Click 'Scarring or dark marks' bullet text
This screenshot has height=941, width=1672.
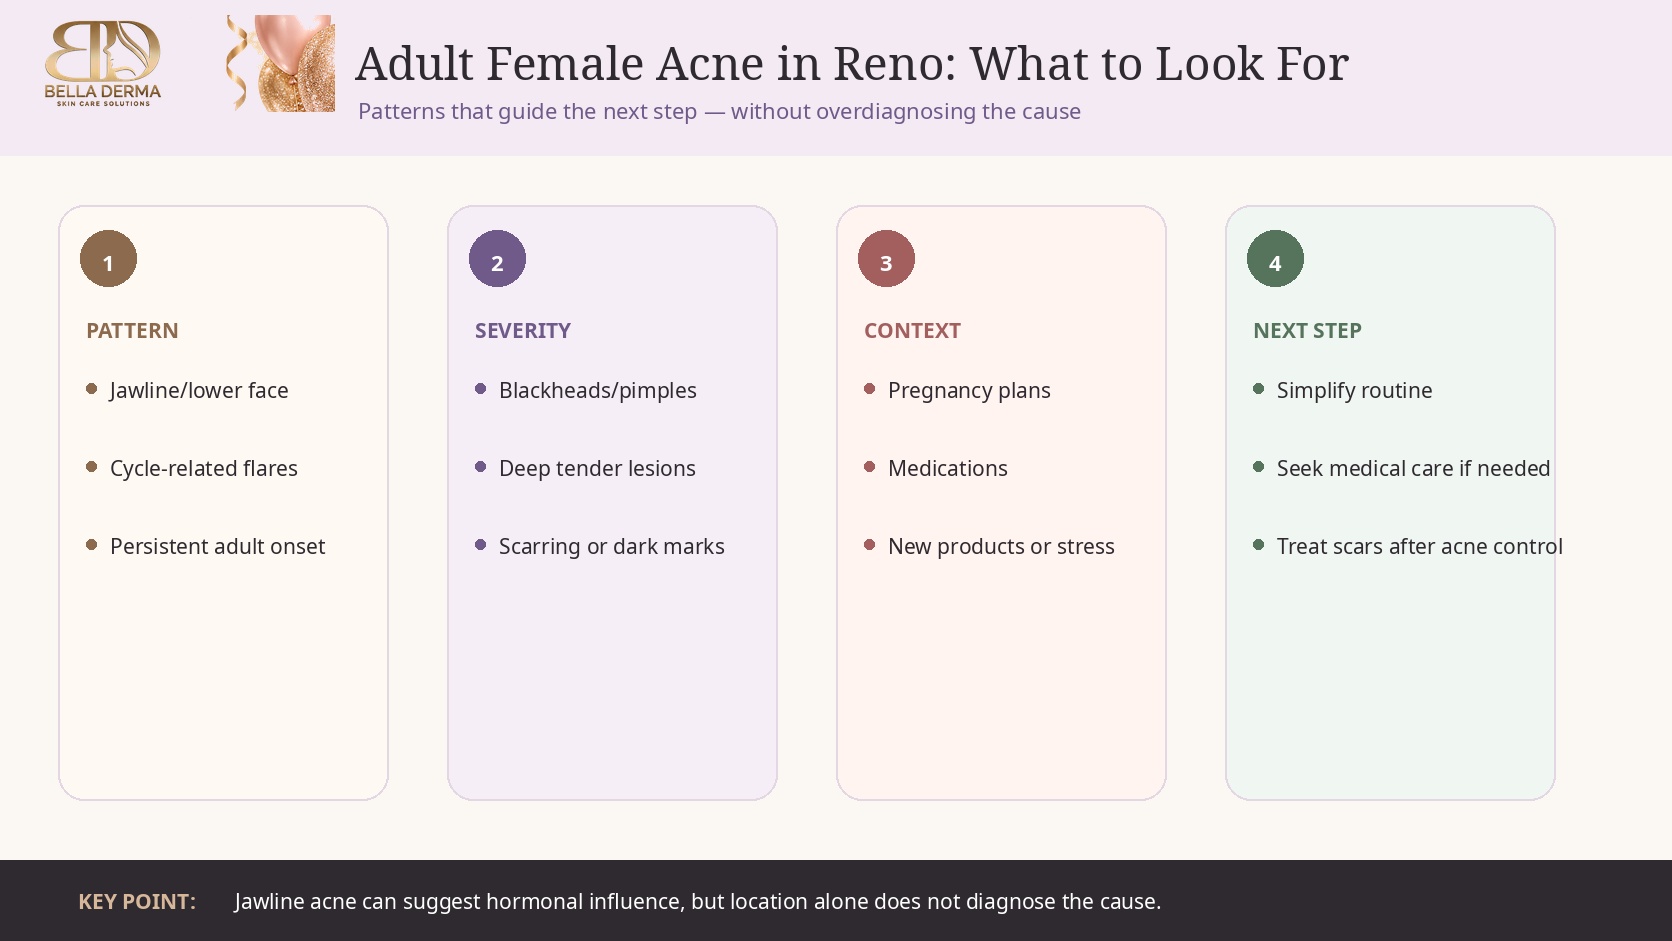[612, 546]
